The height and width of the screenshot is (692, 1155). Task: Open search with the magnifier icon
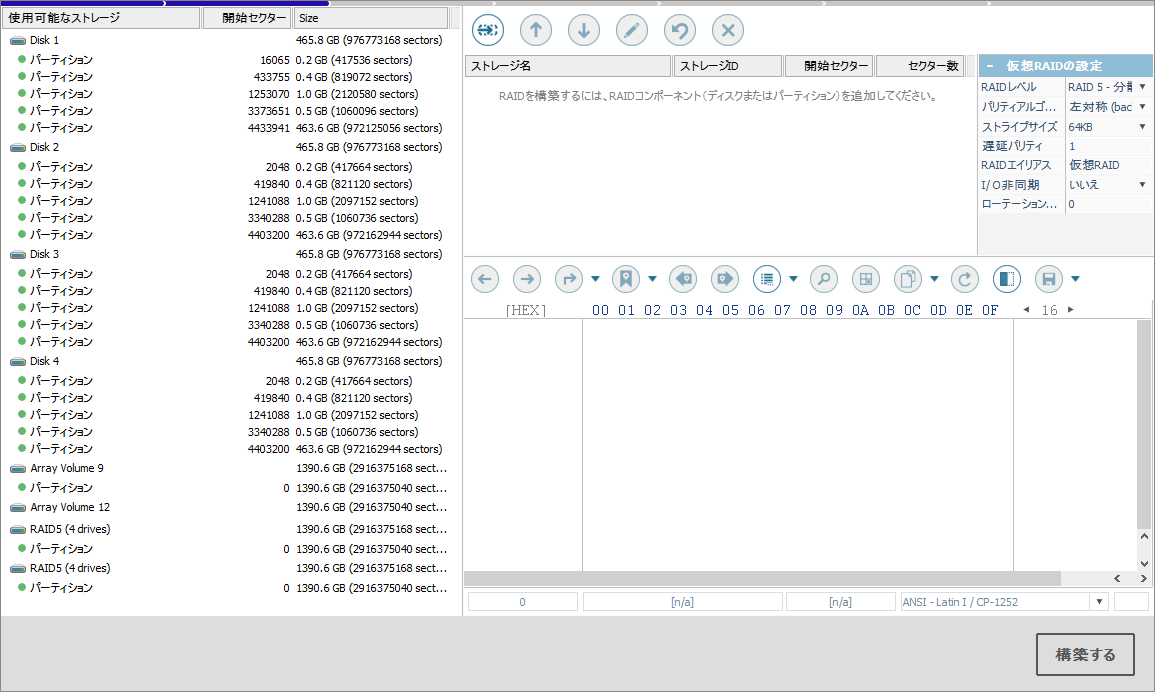(x=824, y=279)
